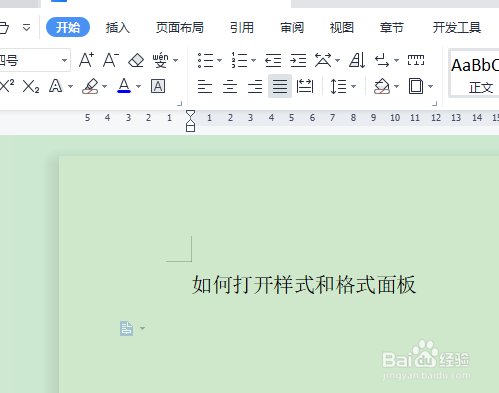Expand the quick access toolbar dropdown
This screenshot has height=393, width=499.
pos(26,27)
